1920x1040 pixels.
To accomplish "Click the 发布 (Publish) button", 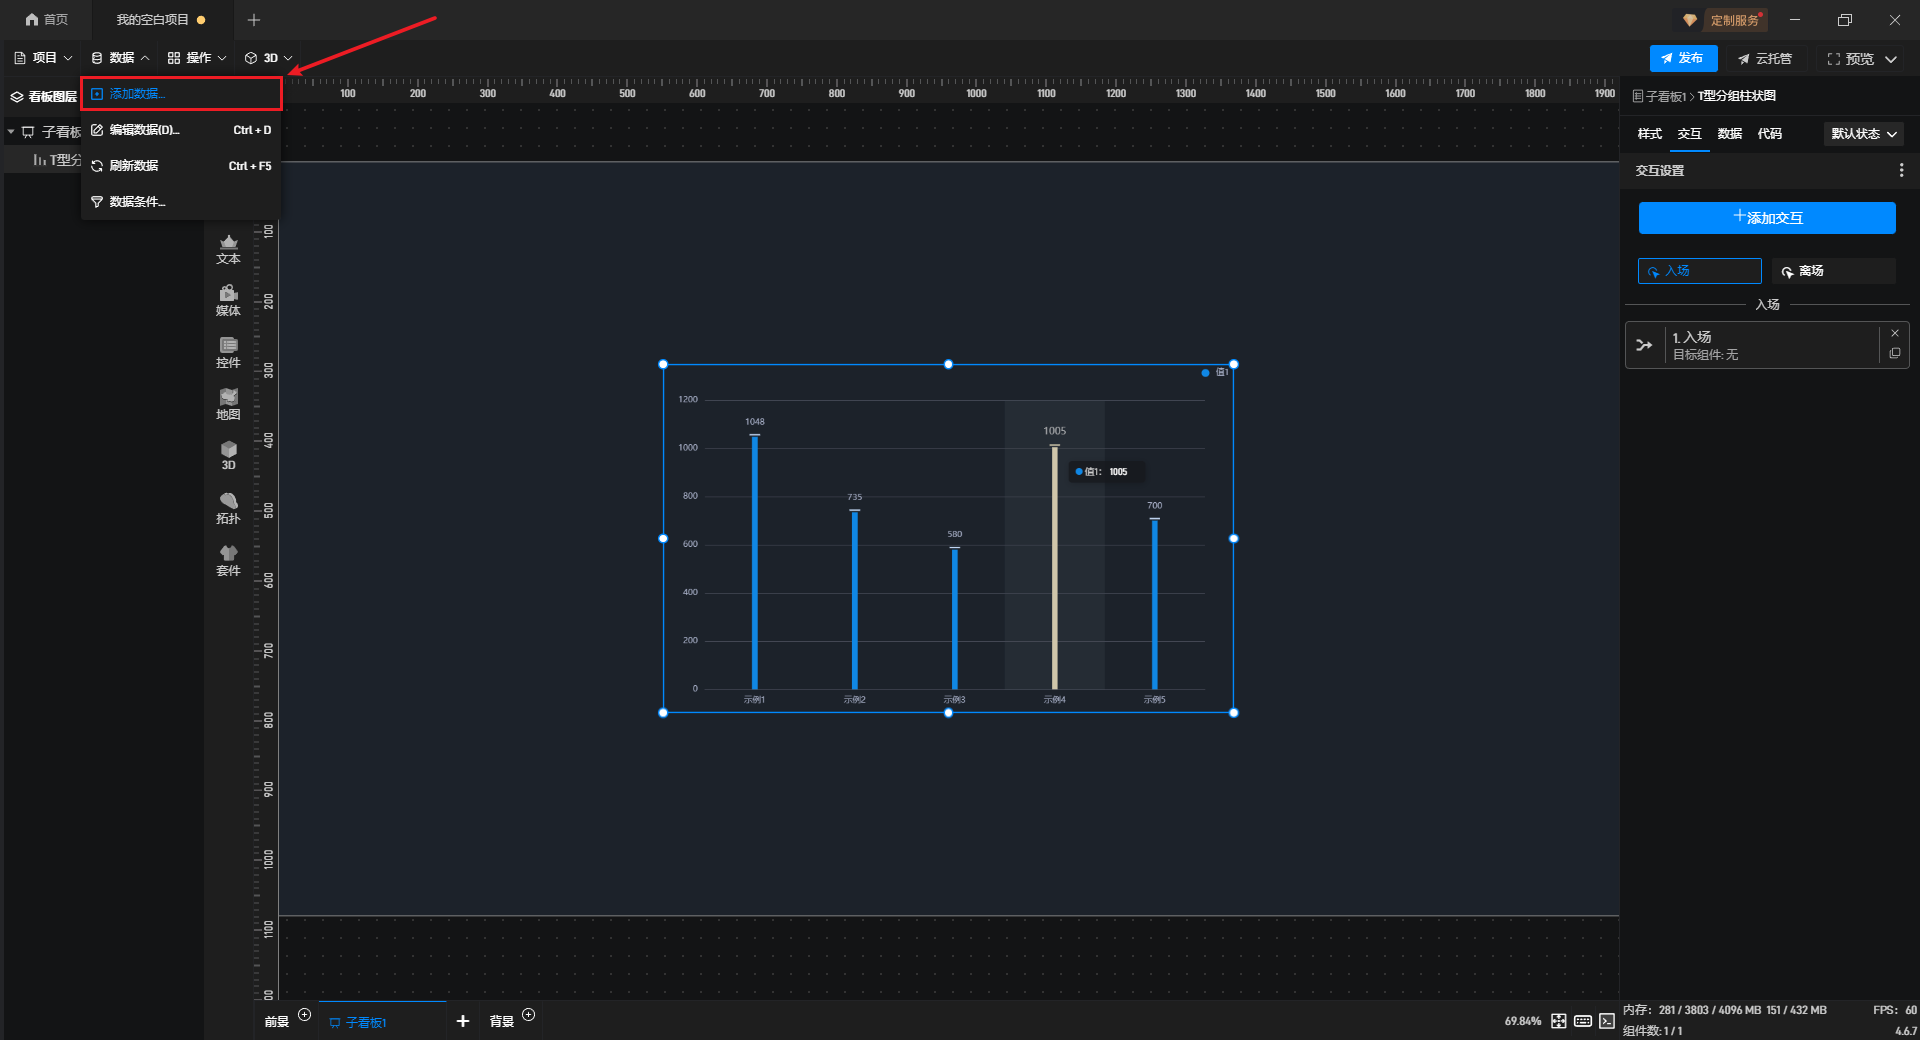I will [x=1683, y=59].
